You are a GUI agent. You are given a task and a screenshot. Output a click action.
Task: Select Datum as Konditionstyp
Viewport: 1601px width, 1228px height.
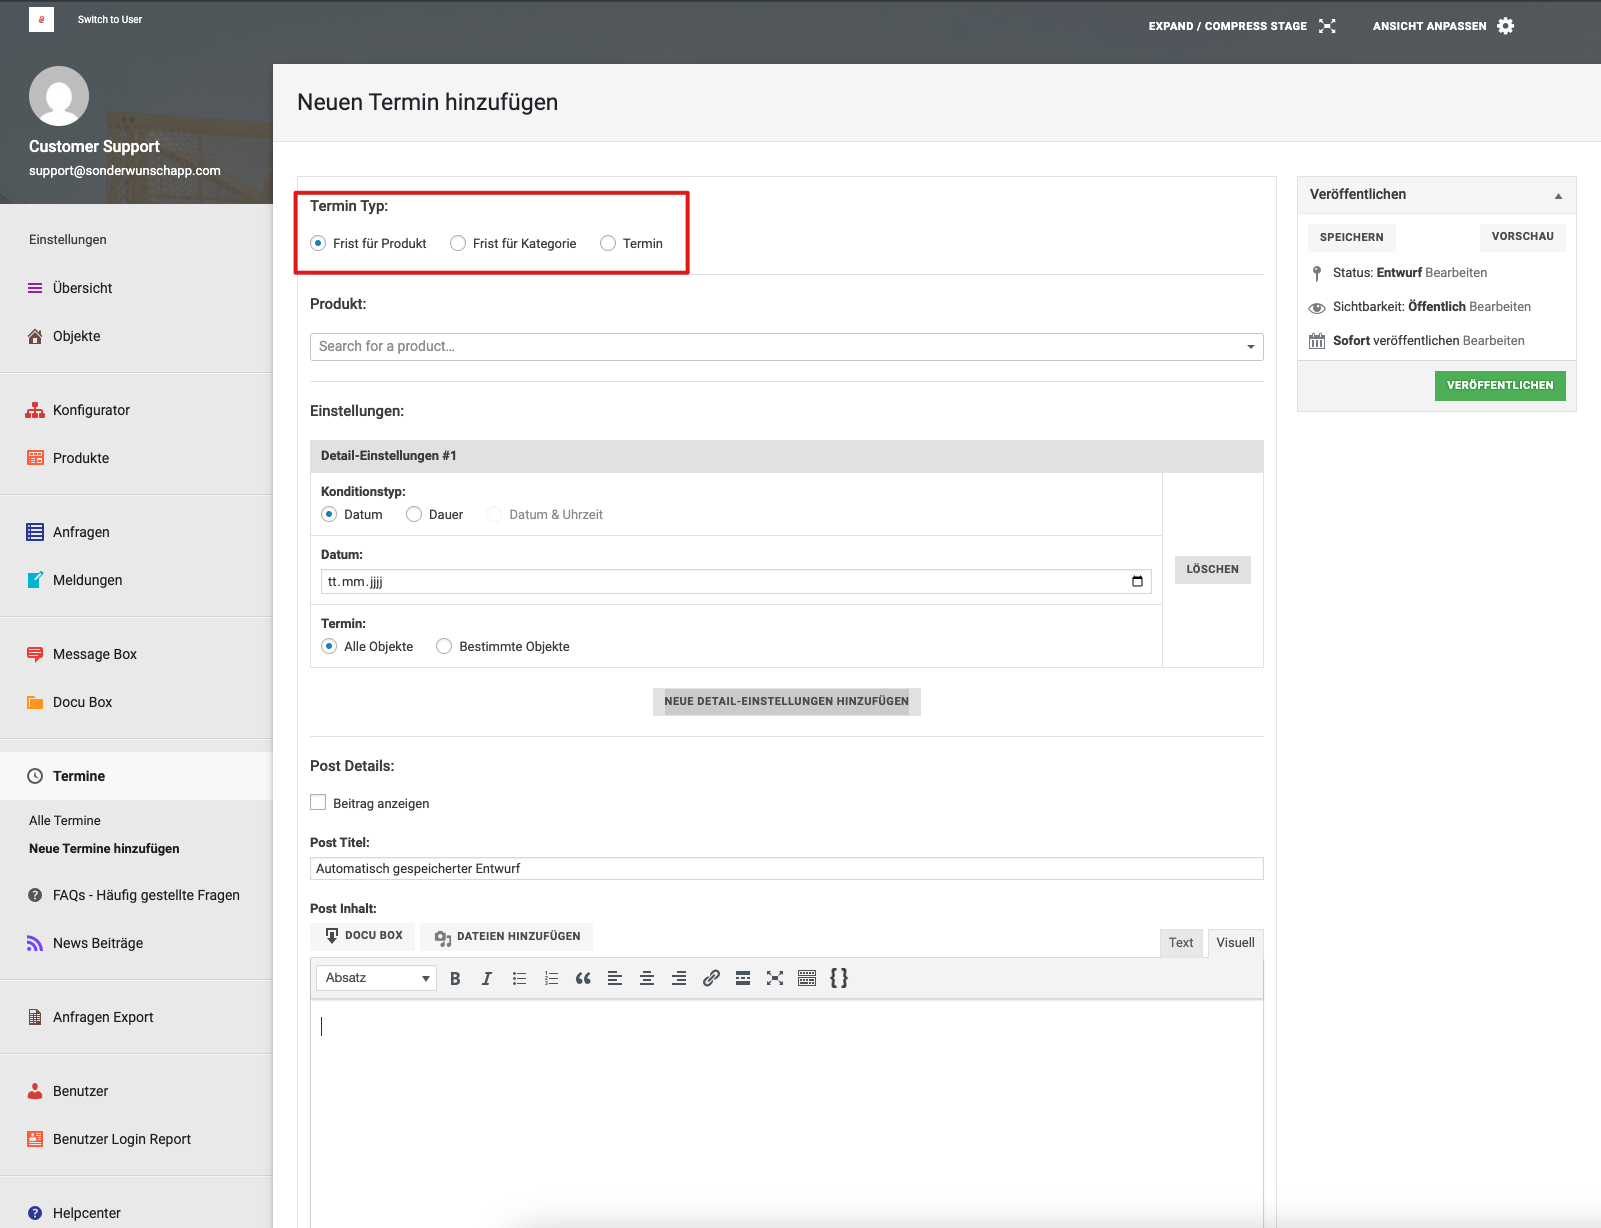(329, 514)
